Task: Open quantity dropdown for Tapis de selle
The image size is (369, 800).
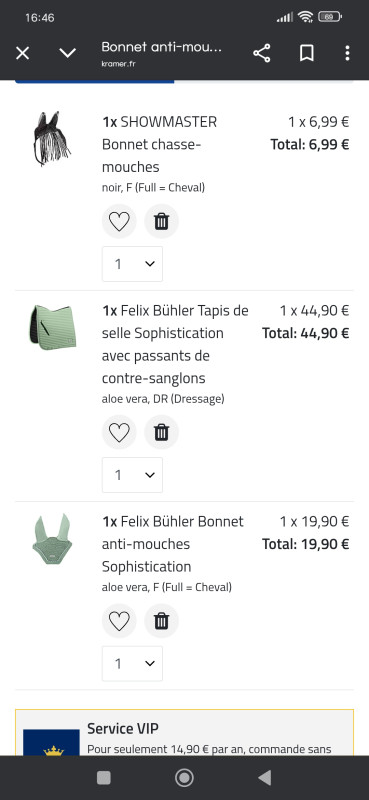Action: [132, 475]
